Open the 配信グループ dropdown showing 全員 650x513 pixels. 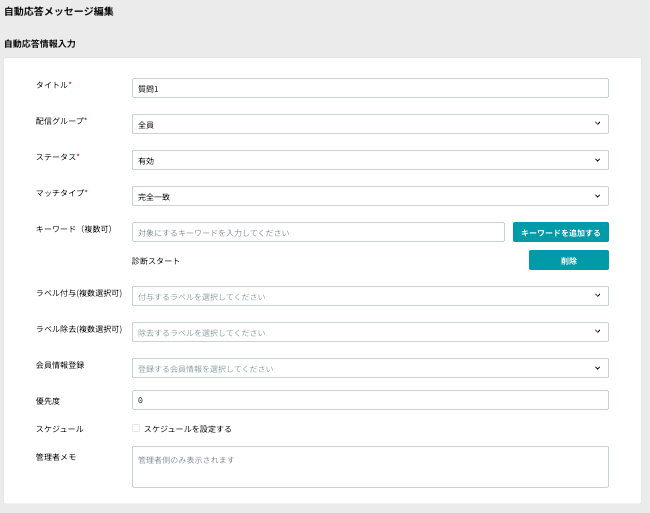[x=370, y=124]
